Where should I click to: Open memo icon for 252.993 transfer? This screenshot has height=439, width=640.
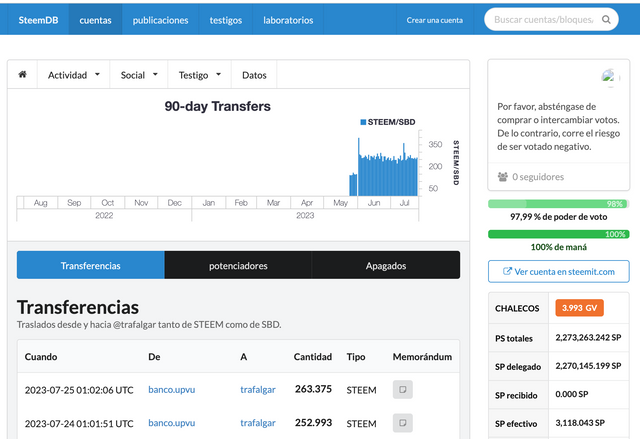402,423
